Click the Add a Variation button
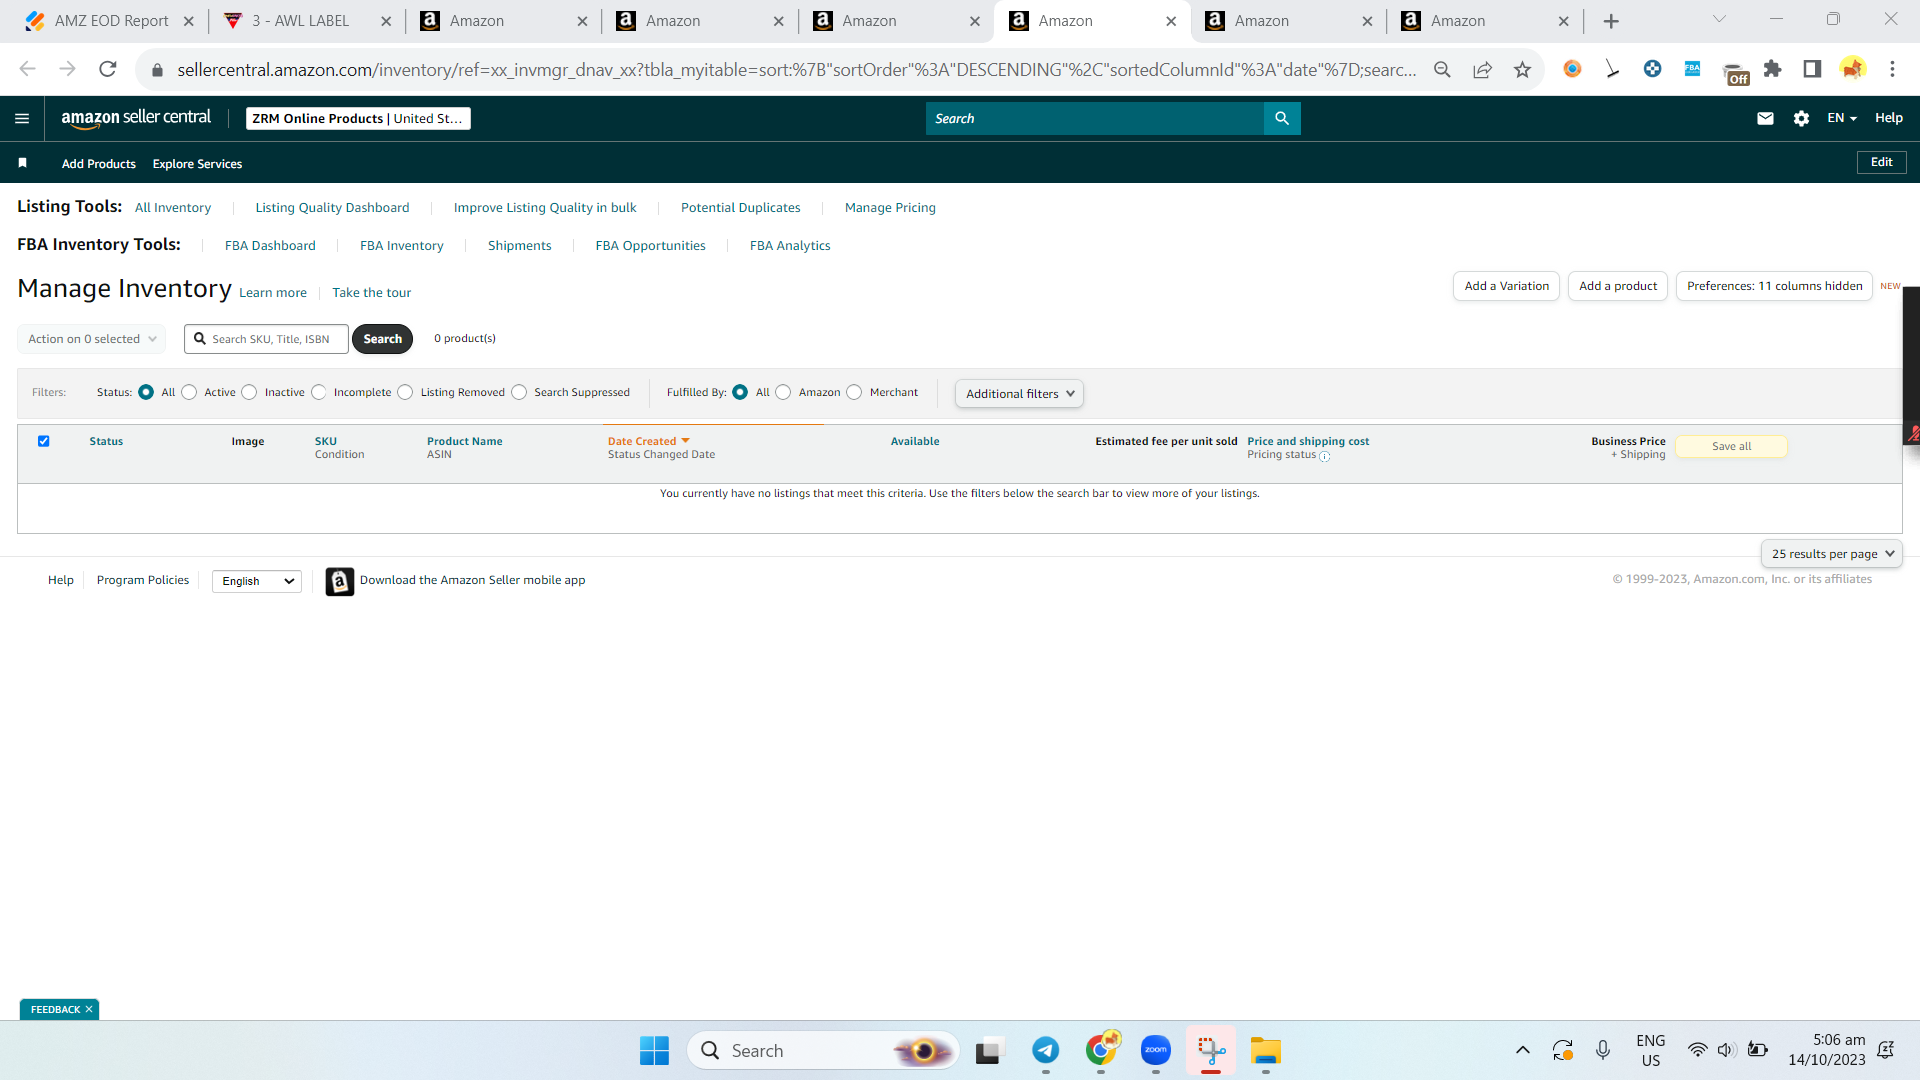Screen dimensions: 1920x1080 click(1506, 286)
